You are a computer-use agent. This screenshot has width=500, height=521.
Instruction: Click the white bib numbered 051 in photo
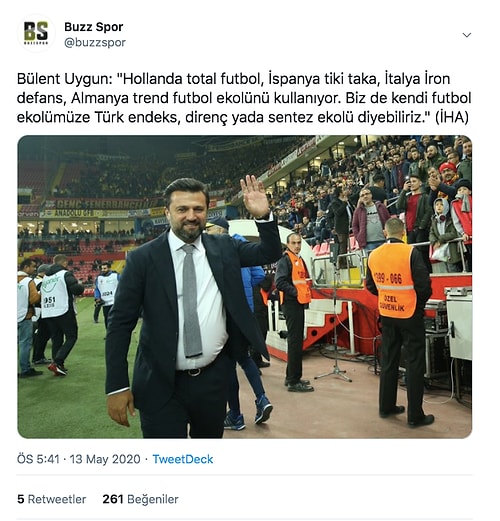[x=54, y=294]
